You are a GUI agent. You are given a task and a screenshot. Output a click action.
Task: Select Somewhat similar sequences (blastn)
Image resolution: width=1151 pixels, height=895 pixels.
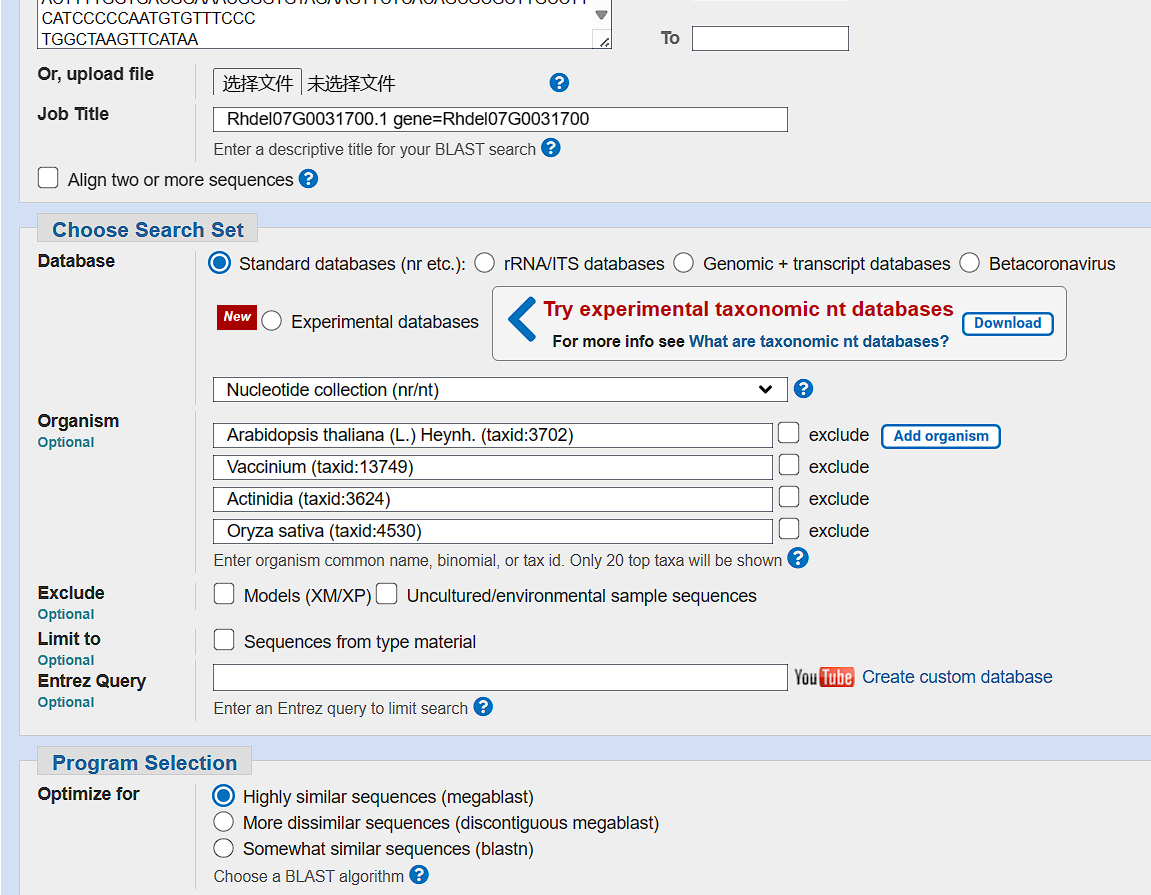point(223,848)
